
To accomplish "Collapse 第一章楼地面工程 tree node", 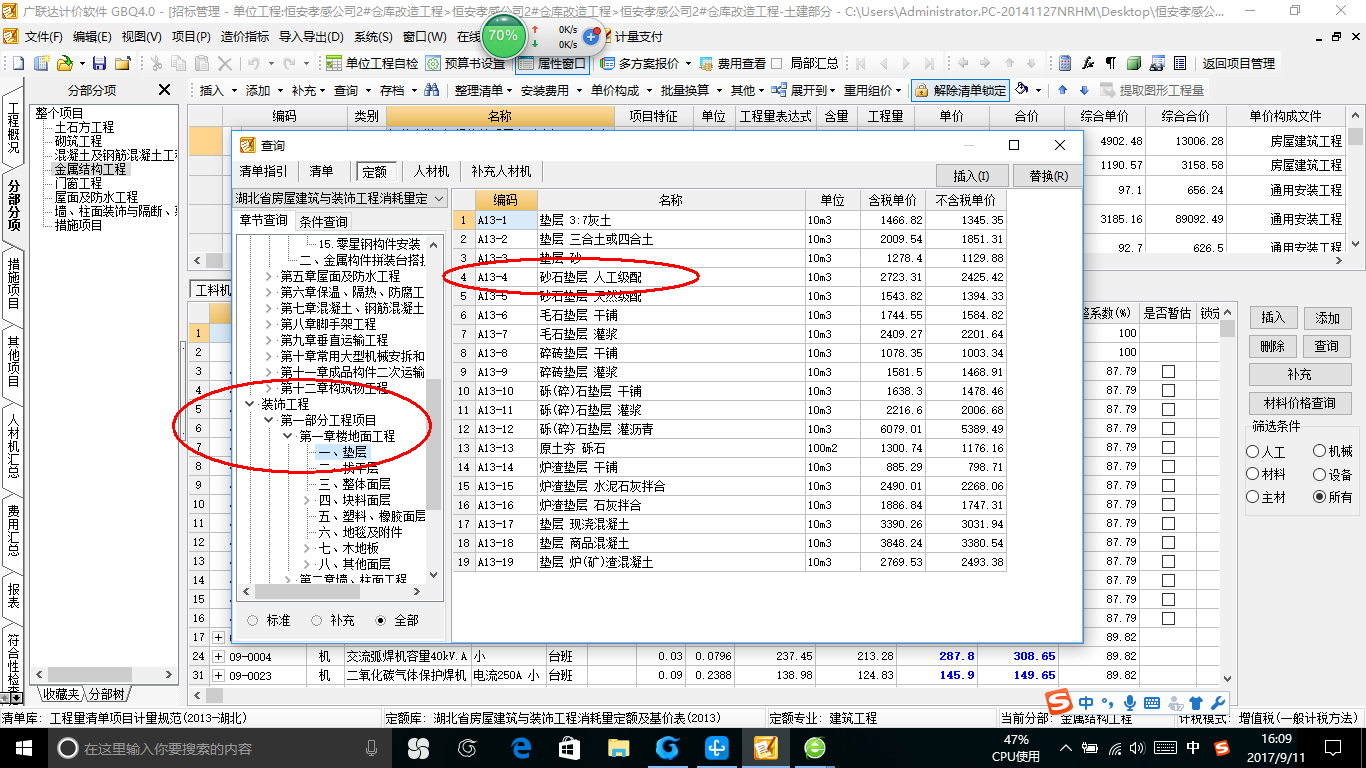I will click(x=287, y=436).
